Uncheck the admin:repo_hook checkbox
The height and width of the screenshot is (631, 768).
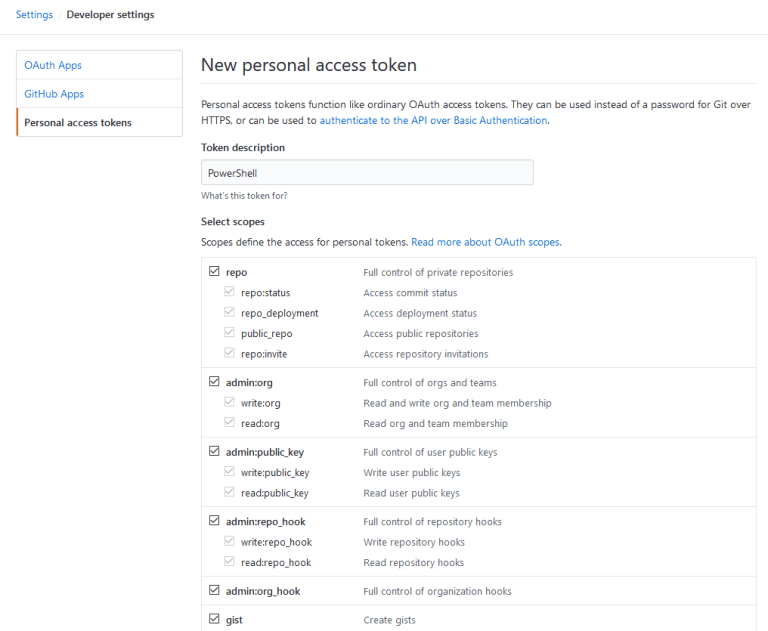point(214,520)
